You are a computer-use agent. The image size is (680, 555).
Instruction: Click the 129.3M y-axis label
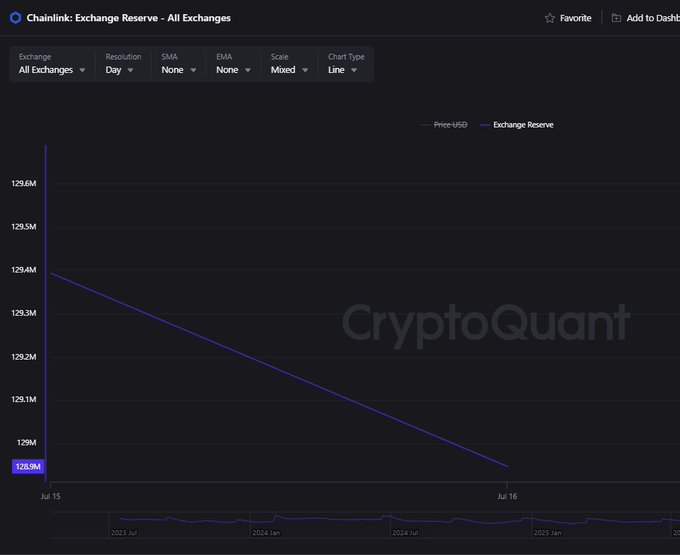click(24, 313)
